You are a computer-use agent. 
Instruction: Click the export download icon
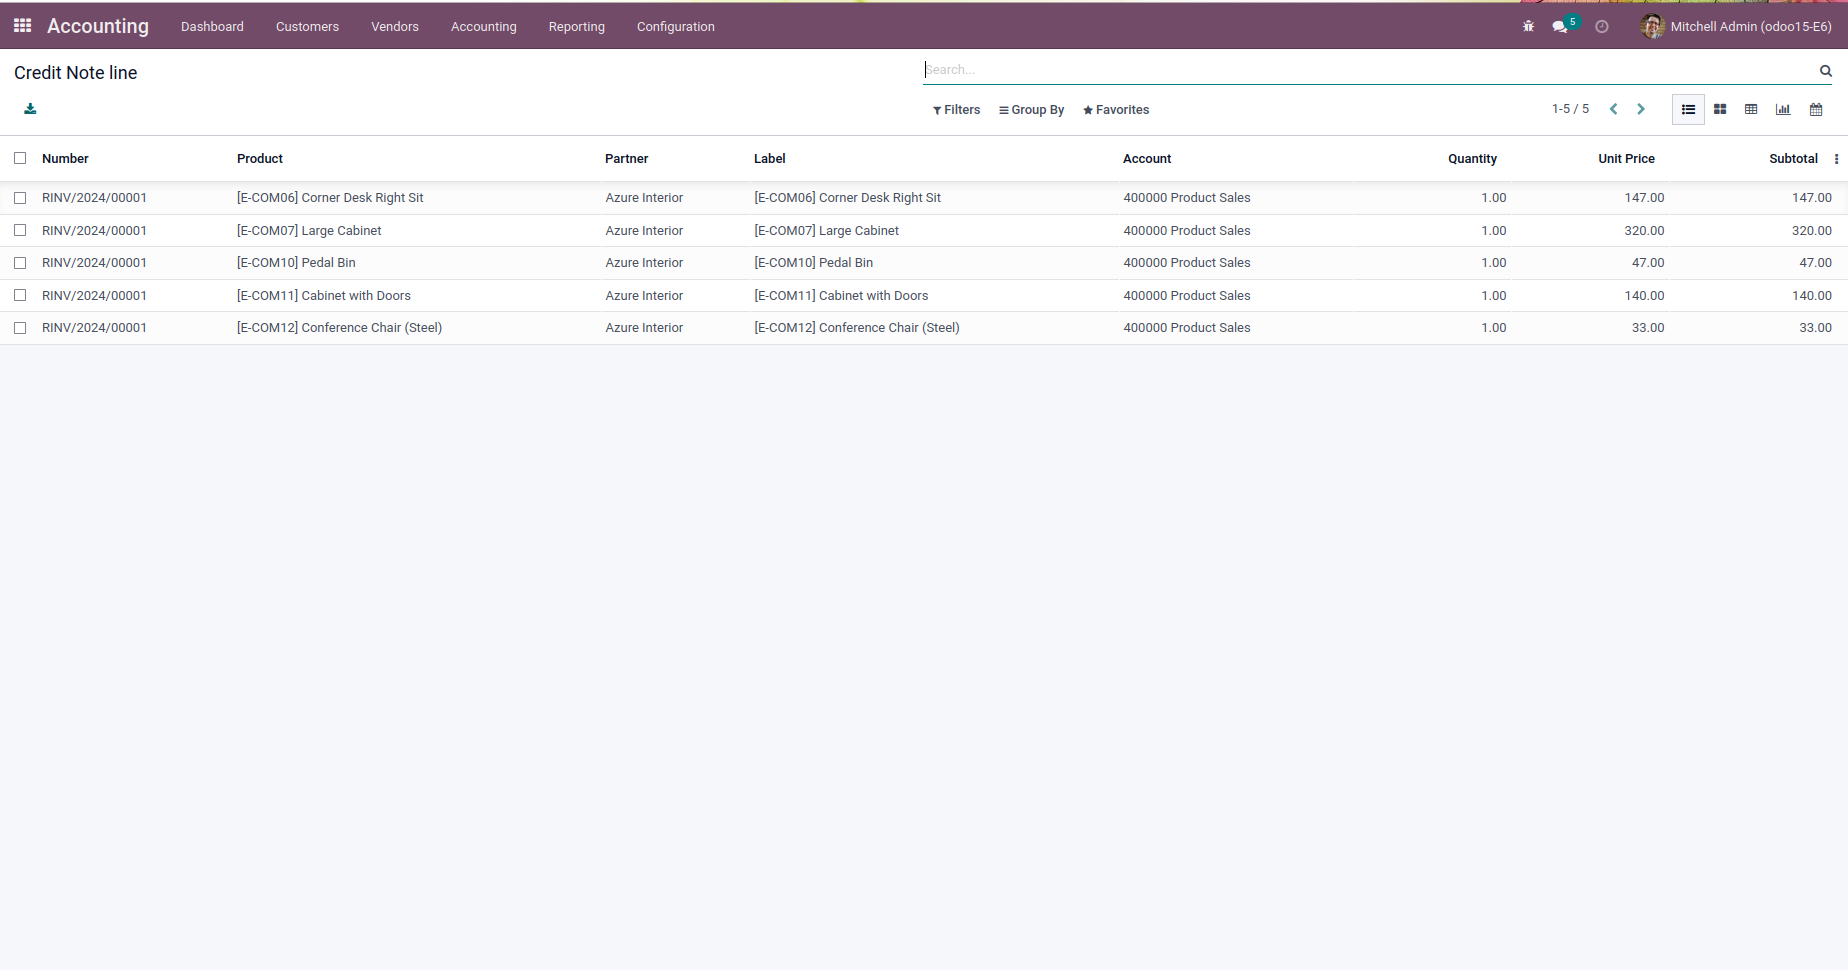coord(30,109)
